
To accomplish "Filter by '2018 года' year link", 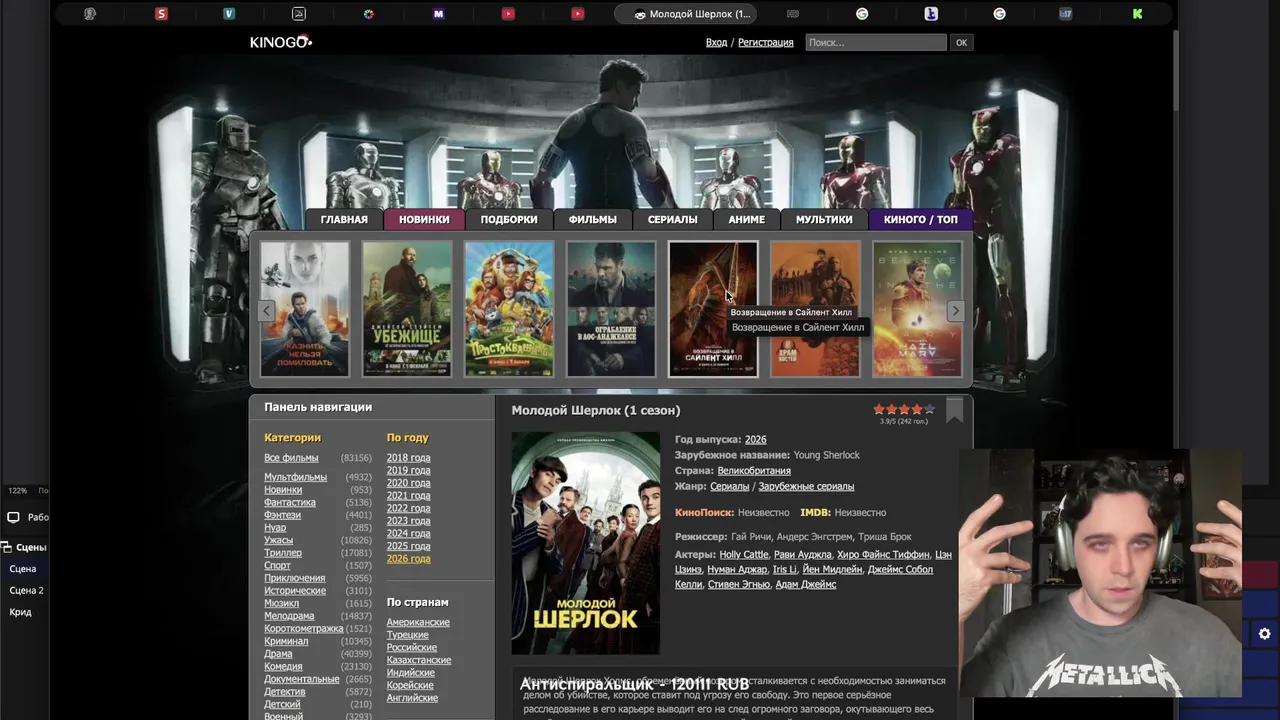I will coord(408,458).
